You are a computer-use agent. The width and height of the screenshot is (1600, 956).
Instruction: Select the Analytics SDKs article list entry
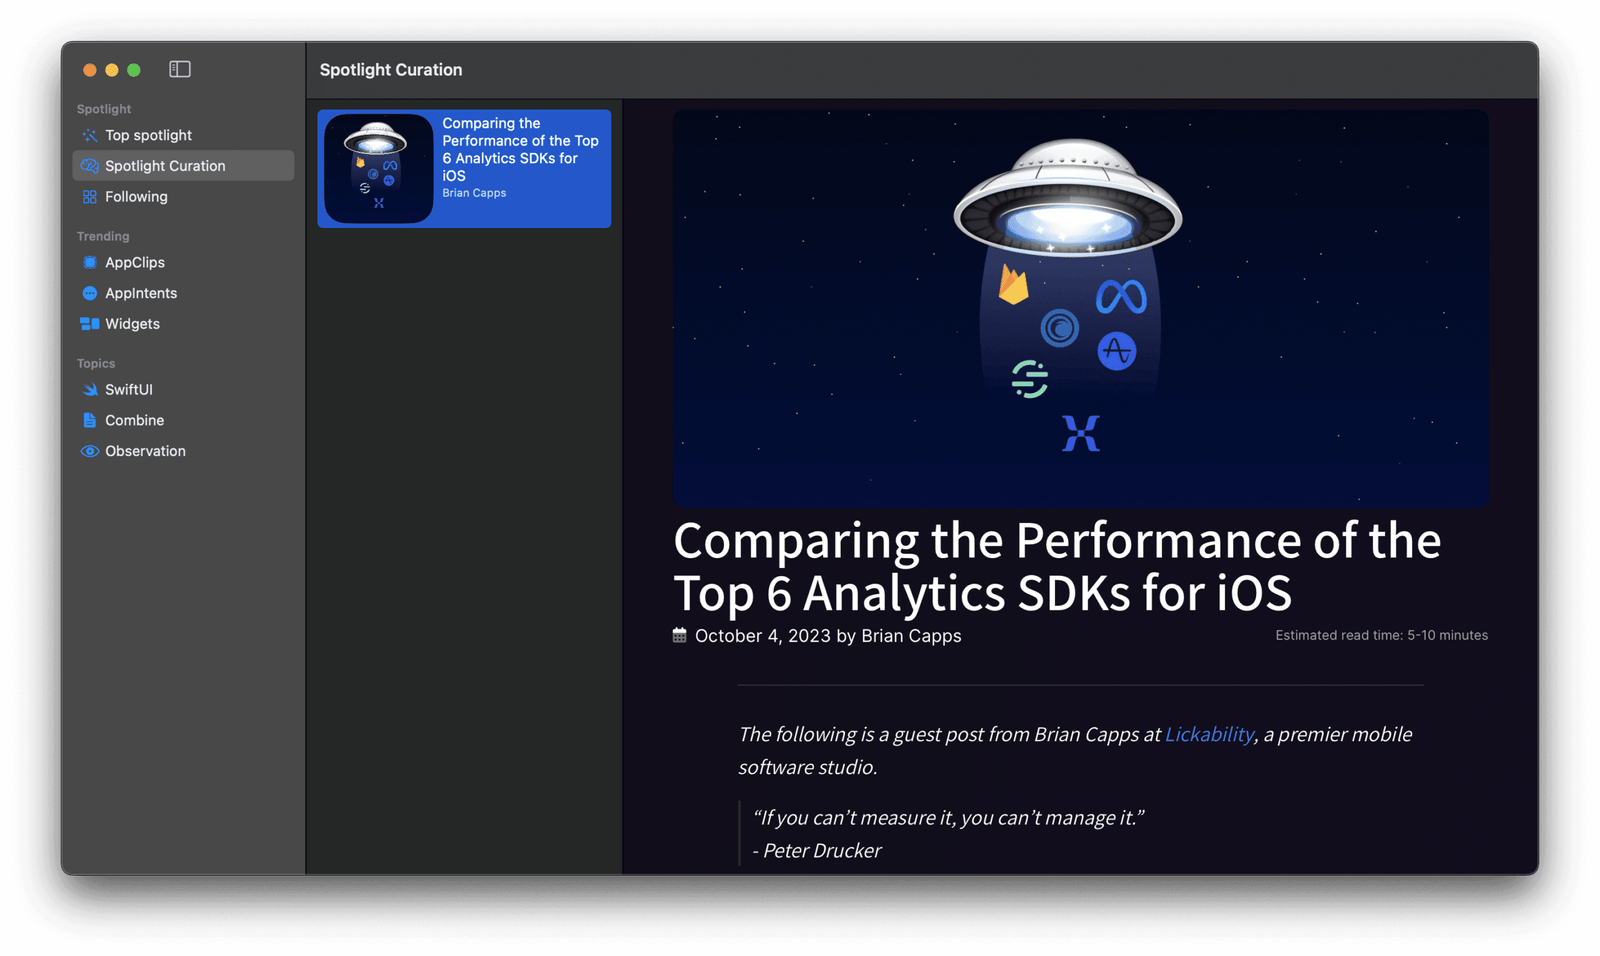click(463, 168)
